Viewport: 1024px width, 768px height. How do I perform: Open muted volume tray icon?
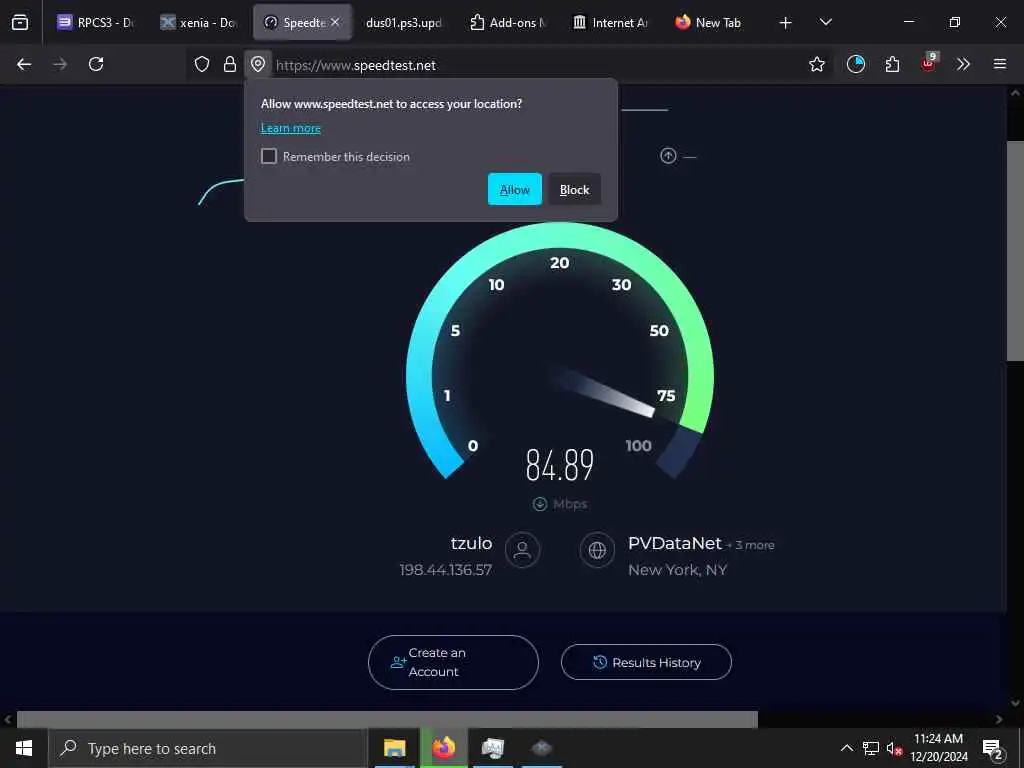[x=894, y=748]
